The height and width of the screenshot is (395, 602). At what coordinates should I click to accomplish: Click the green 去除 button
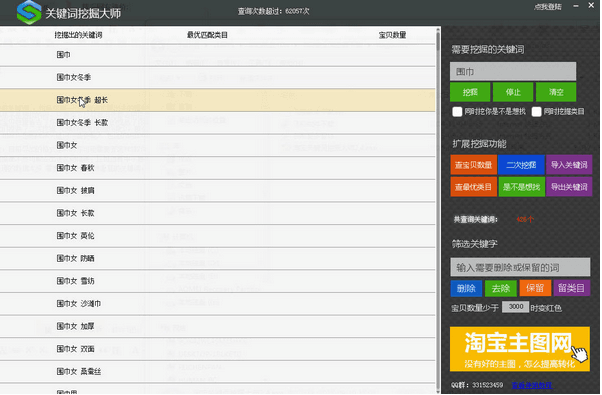[x=501, y=288]
